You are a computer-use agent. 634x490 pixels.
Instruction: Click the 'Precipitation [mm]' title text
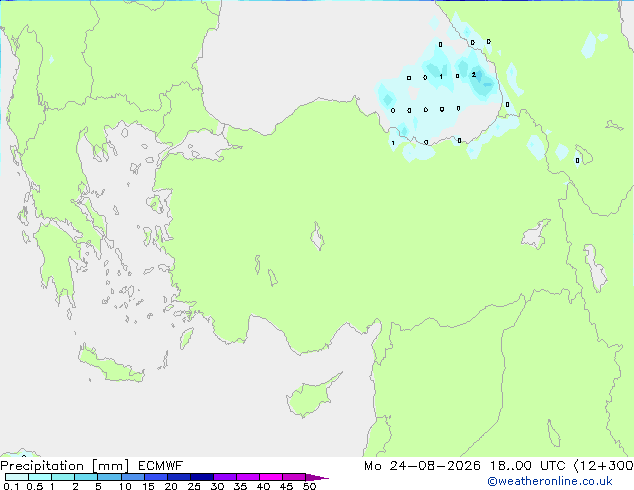point(65,466)
